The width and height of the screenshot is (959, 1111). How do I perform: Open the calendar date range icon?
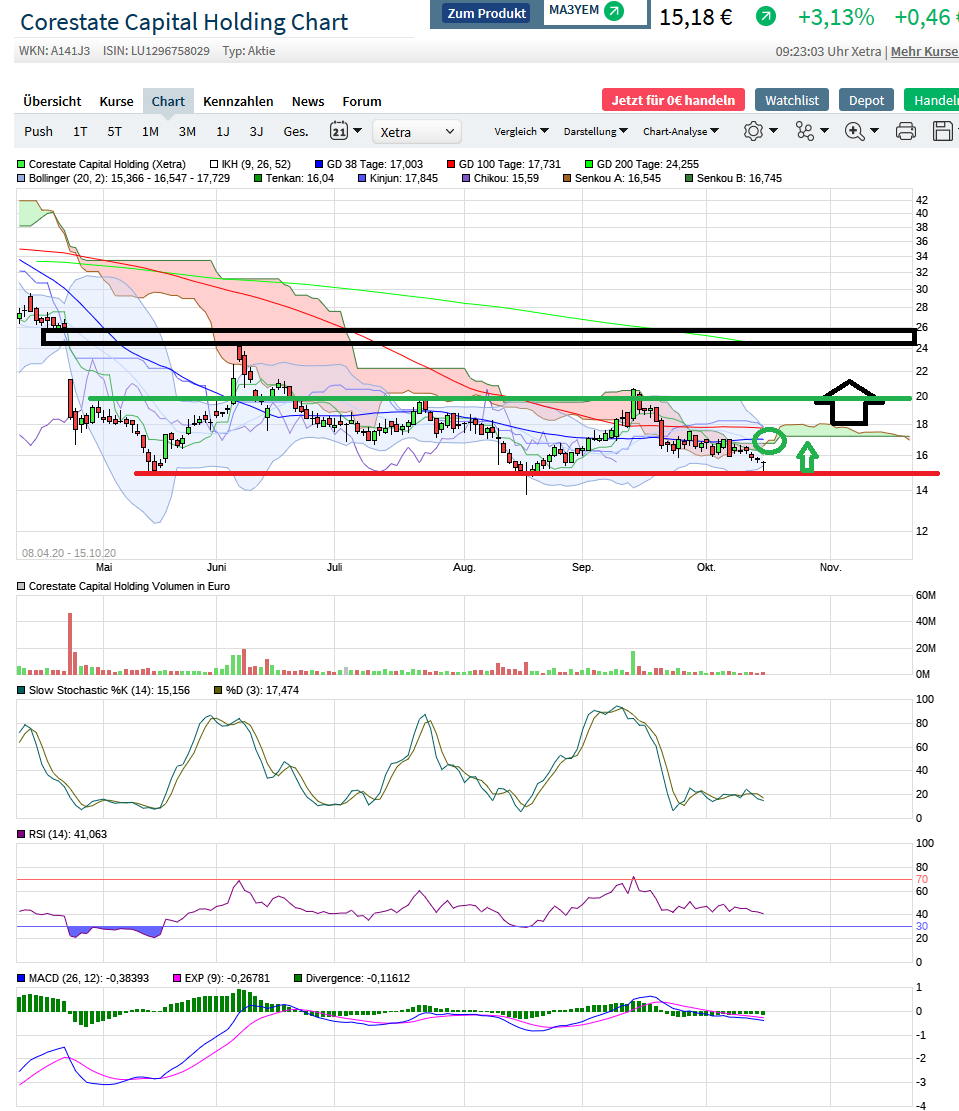339,131
